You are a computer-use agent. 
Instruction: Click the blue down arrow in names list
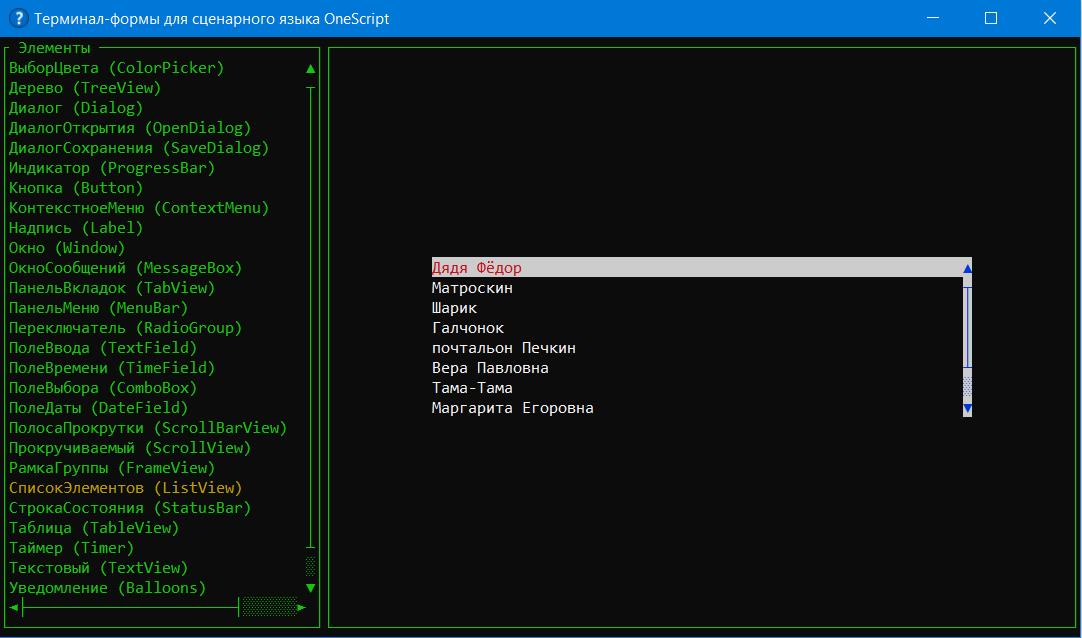tap(967, 409)
